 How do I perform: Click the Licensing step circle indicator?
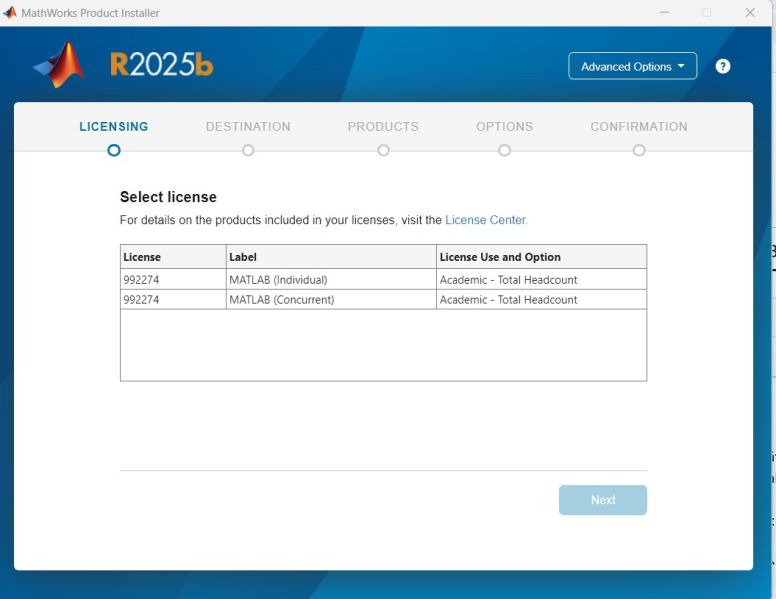[x=114, y=150]
